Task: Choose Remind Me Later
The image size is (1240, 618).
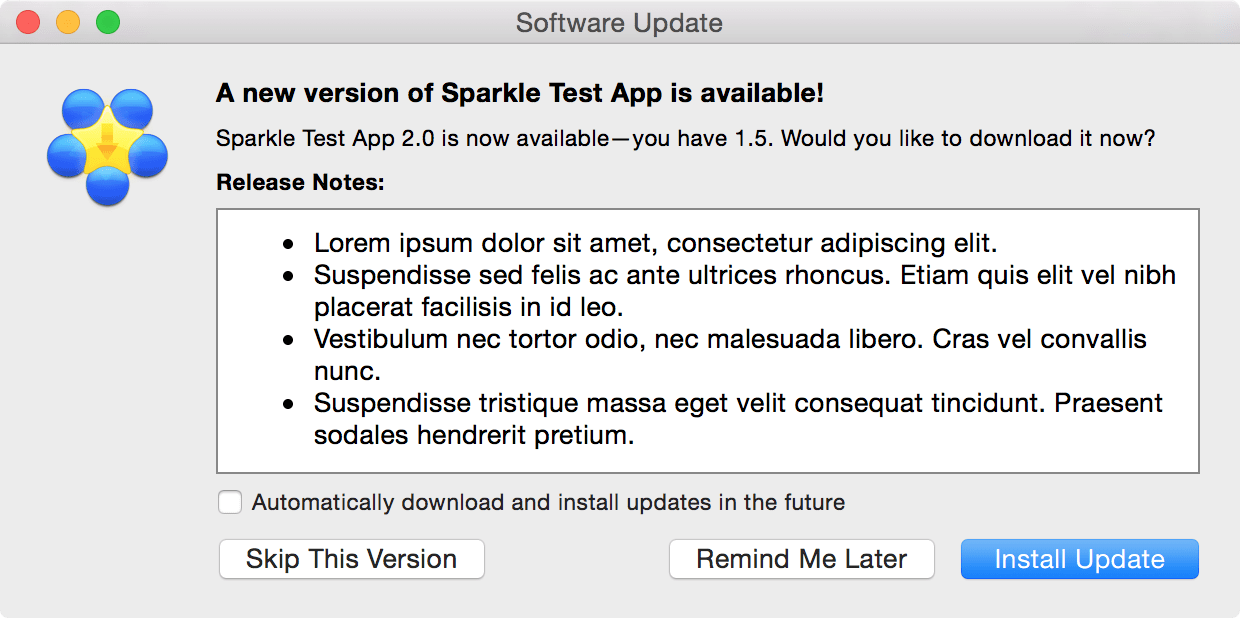Action: (801, 559)
